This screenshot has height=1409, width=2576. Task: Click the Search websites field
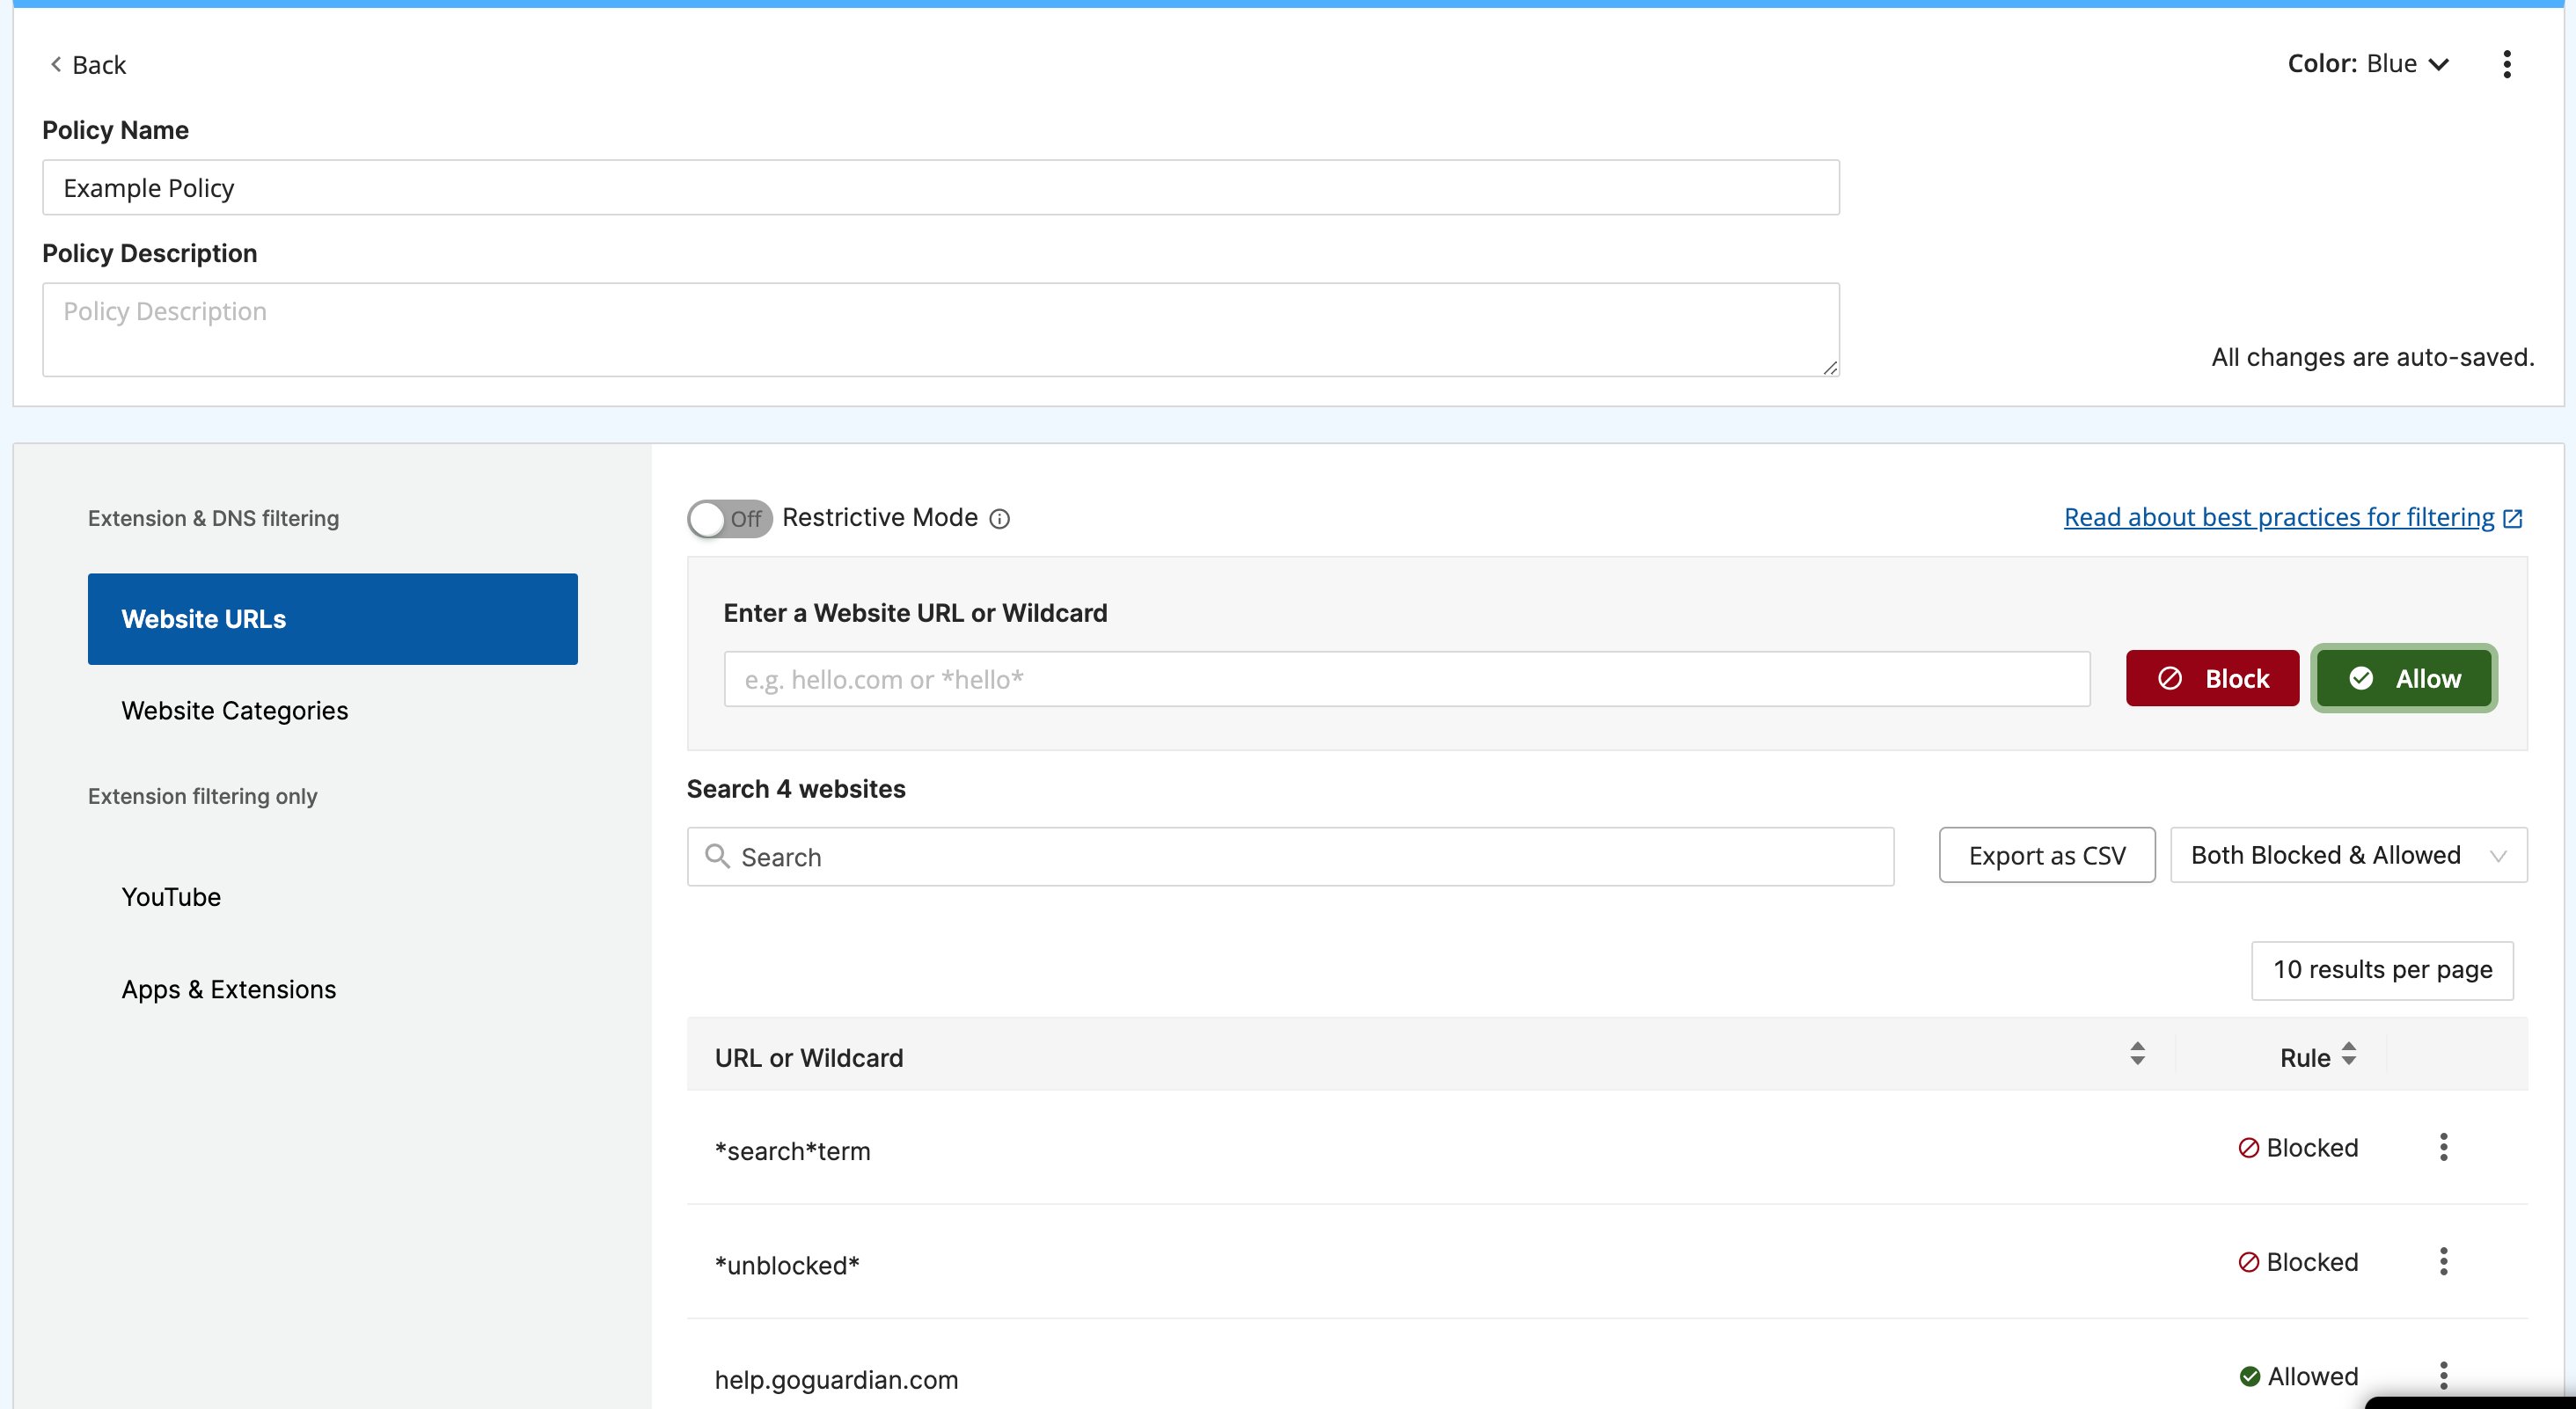[1290, 856]
